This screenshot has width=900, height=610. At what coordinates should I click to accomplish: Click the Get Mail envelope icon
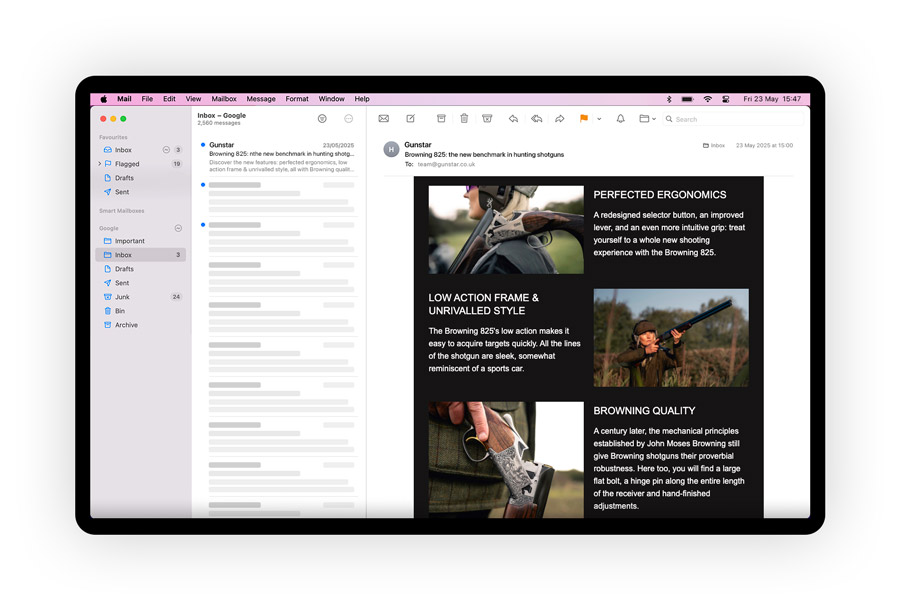pyautogui.click(x=383, y=119)
